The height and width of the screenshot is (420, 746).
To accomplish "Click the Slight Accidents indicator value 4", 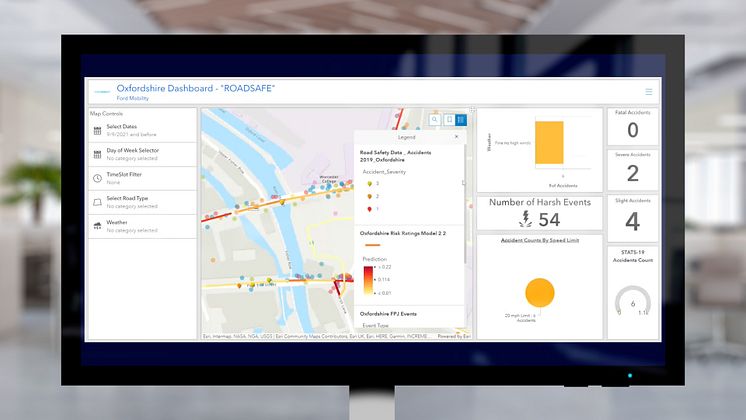I will (632, 221).
